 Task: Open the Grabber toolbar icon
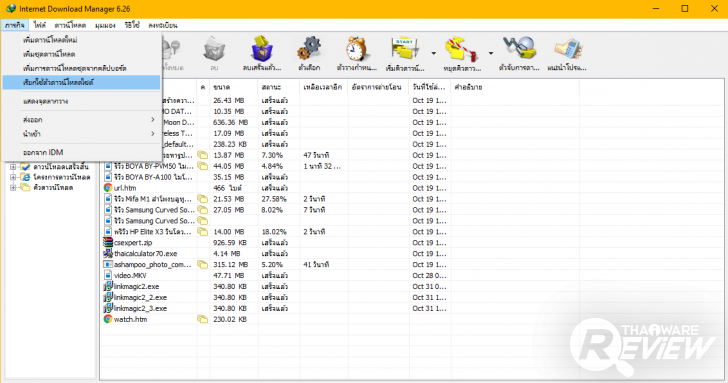click(519, 49)
